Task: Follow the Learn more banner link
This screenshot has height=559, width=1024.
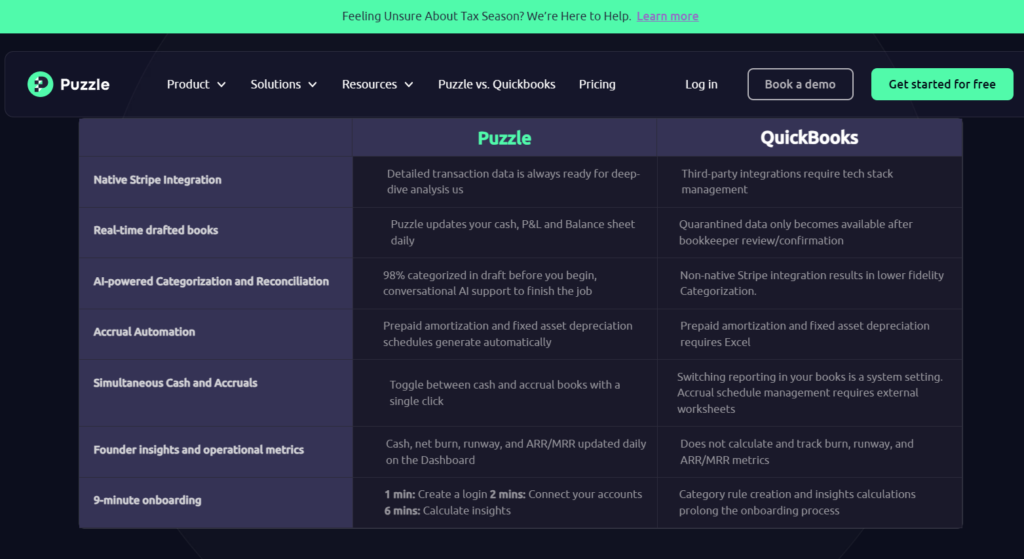Action: (667, 16)
